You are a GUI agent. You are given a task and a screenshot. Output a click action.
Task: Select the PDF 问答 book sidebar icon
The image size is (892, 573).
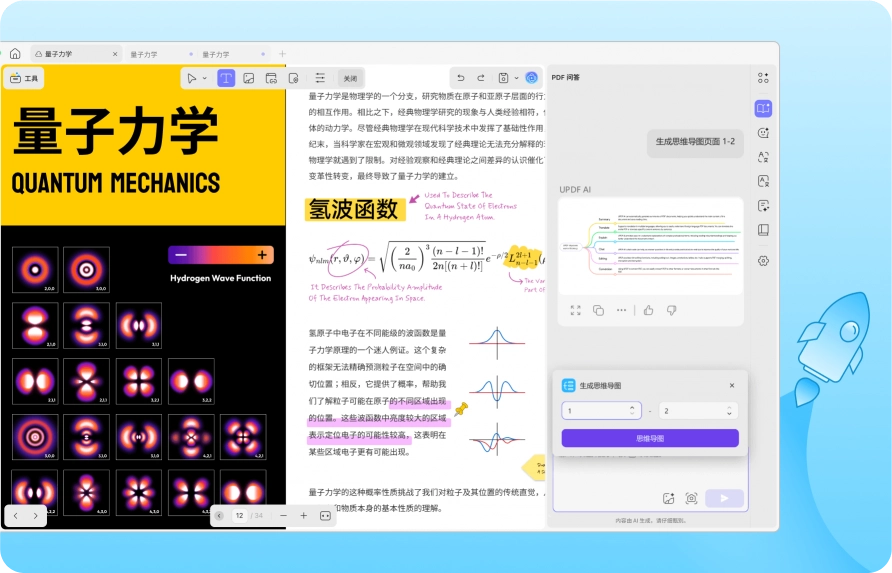click(763, 108)
